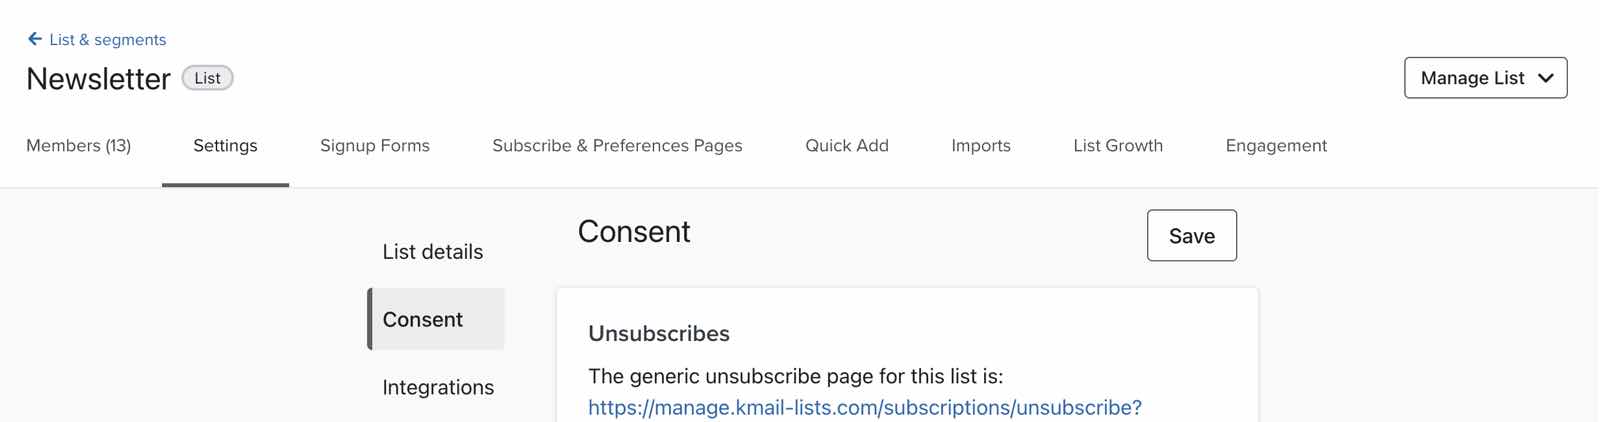Open the Manage List dropdown
The width and height of the screenshot is (1600, 422).
(1472, 78)
